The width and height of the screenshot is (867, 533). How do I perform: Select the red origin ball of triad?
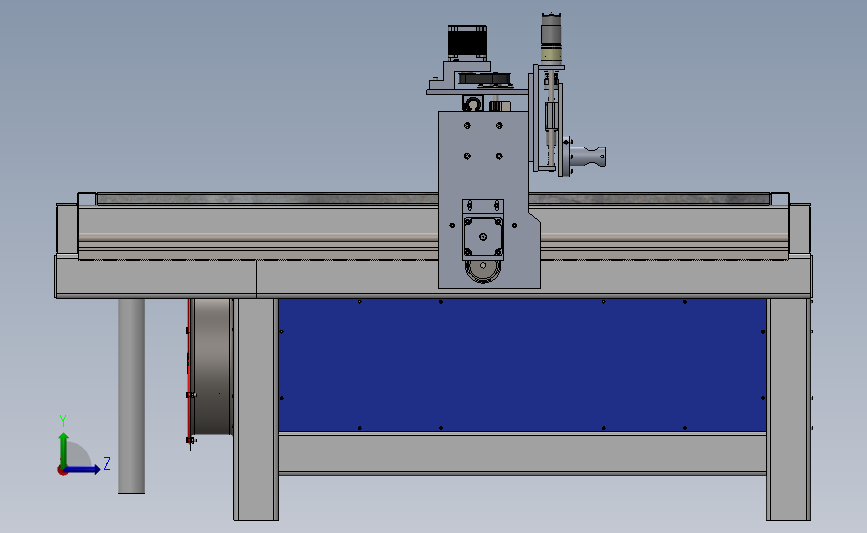click(62, 471)
